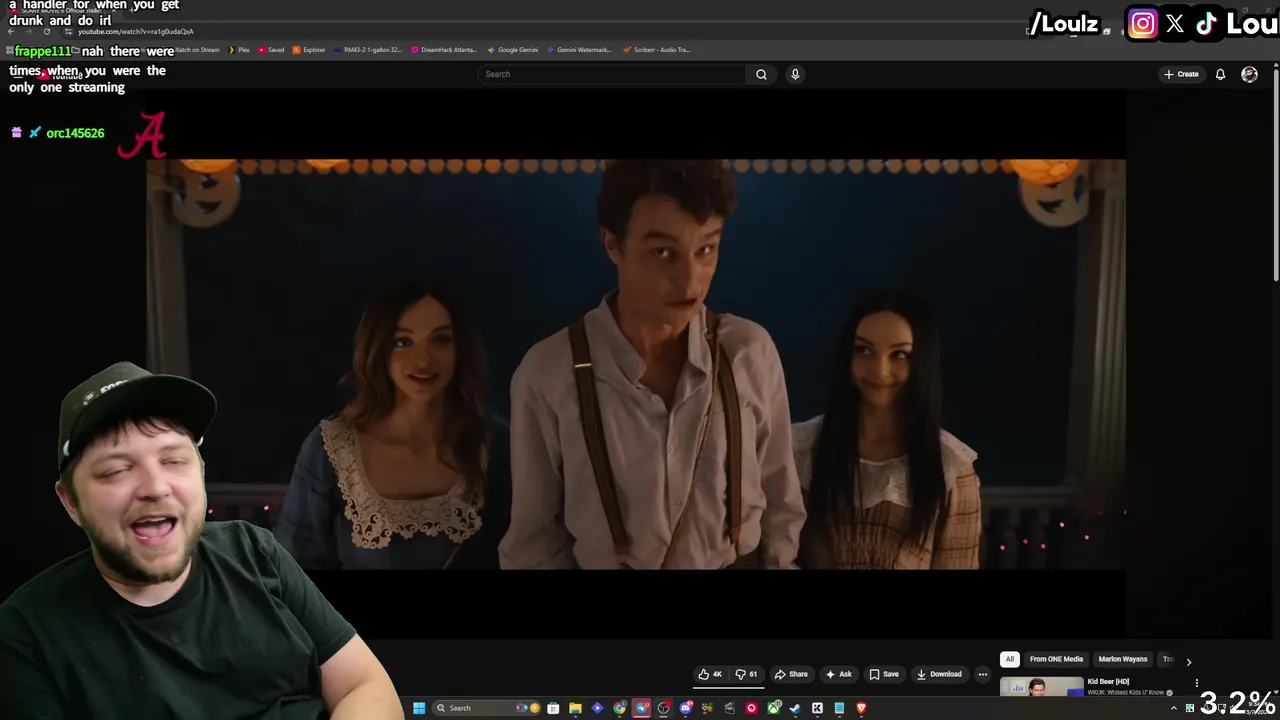The height and width of the screenshot is (720, 1280).
Task: Like the video with 4K likes
Action: click(x=710, y=674)
